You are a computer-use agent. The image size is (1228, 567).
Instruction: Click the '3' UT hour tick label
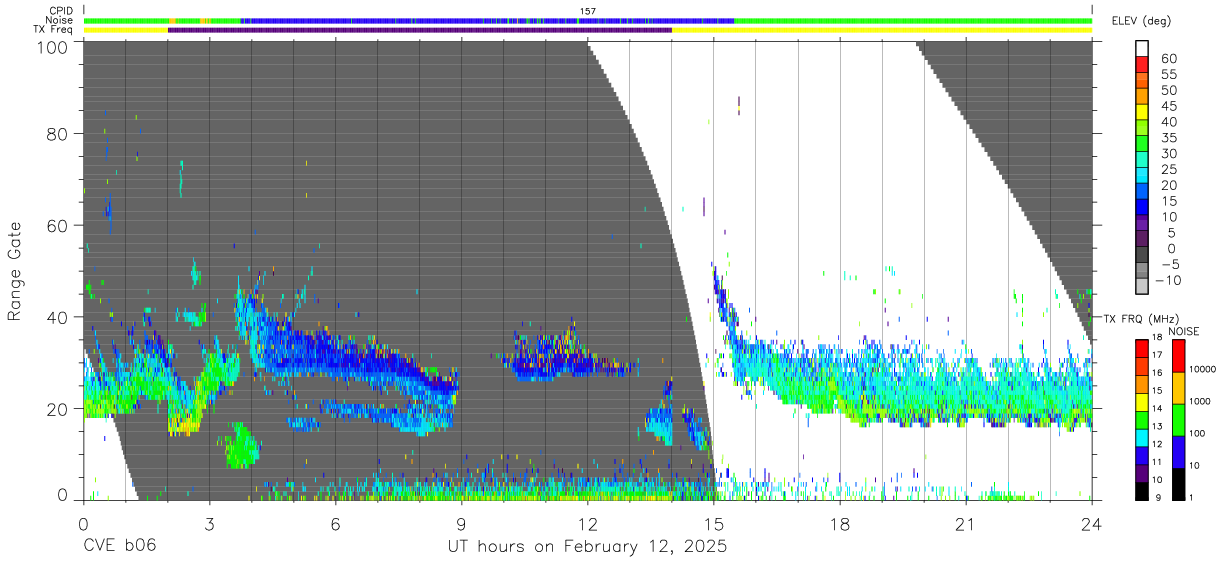click(209, 525)
